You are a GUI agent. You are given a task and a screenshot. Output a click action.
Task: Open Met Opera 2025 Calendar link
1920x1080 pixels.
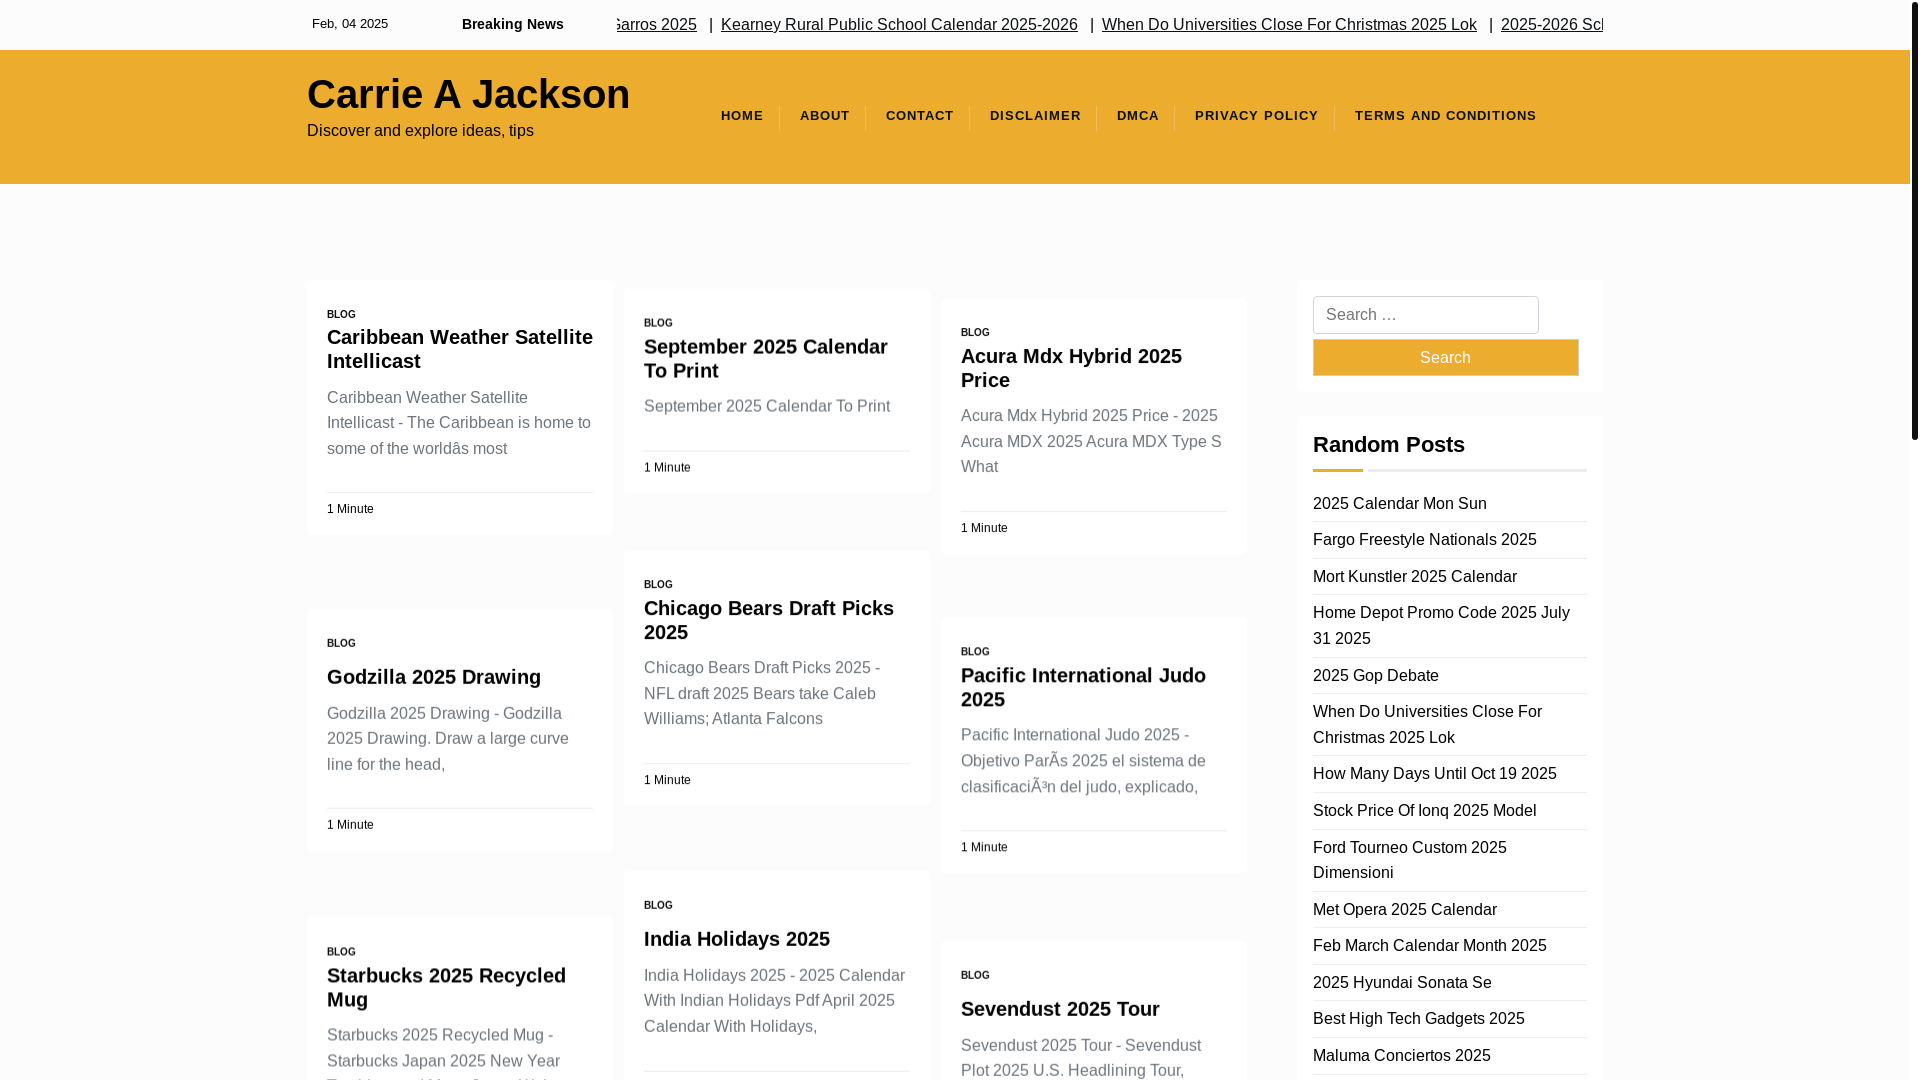tap(1404, 910)
